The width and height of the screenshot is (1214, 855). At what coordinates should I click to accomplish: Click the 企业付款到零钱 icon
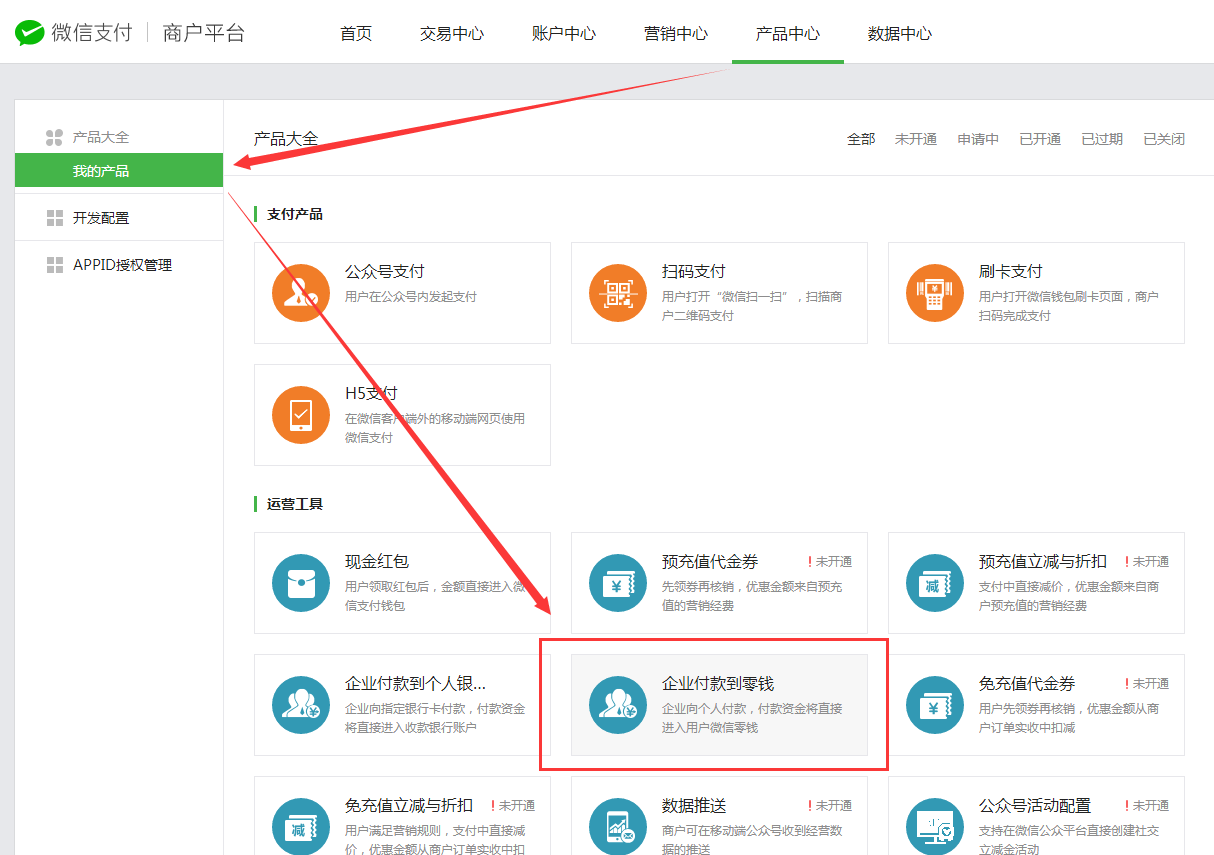click(x=618, y=705)
